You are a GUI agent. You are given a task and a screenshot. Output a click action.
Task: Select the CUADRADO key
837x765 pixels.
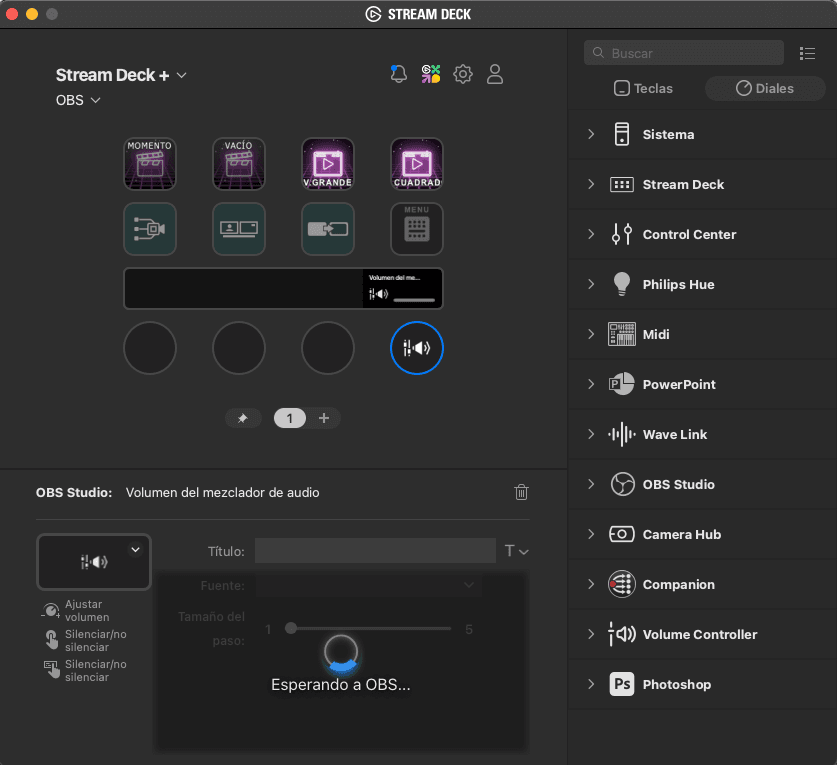coord(417,164)
